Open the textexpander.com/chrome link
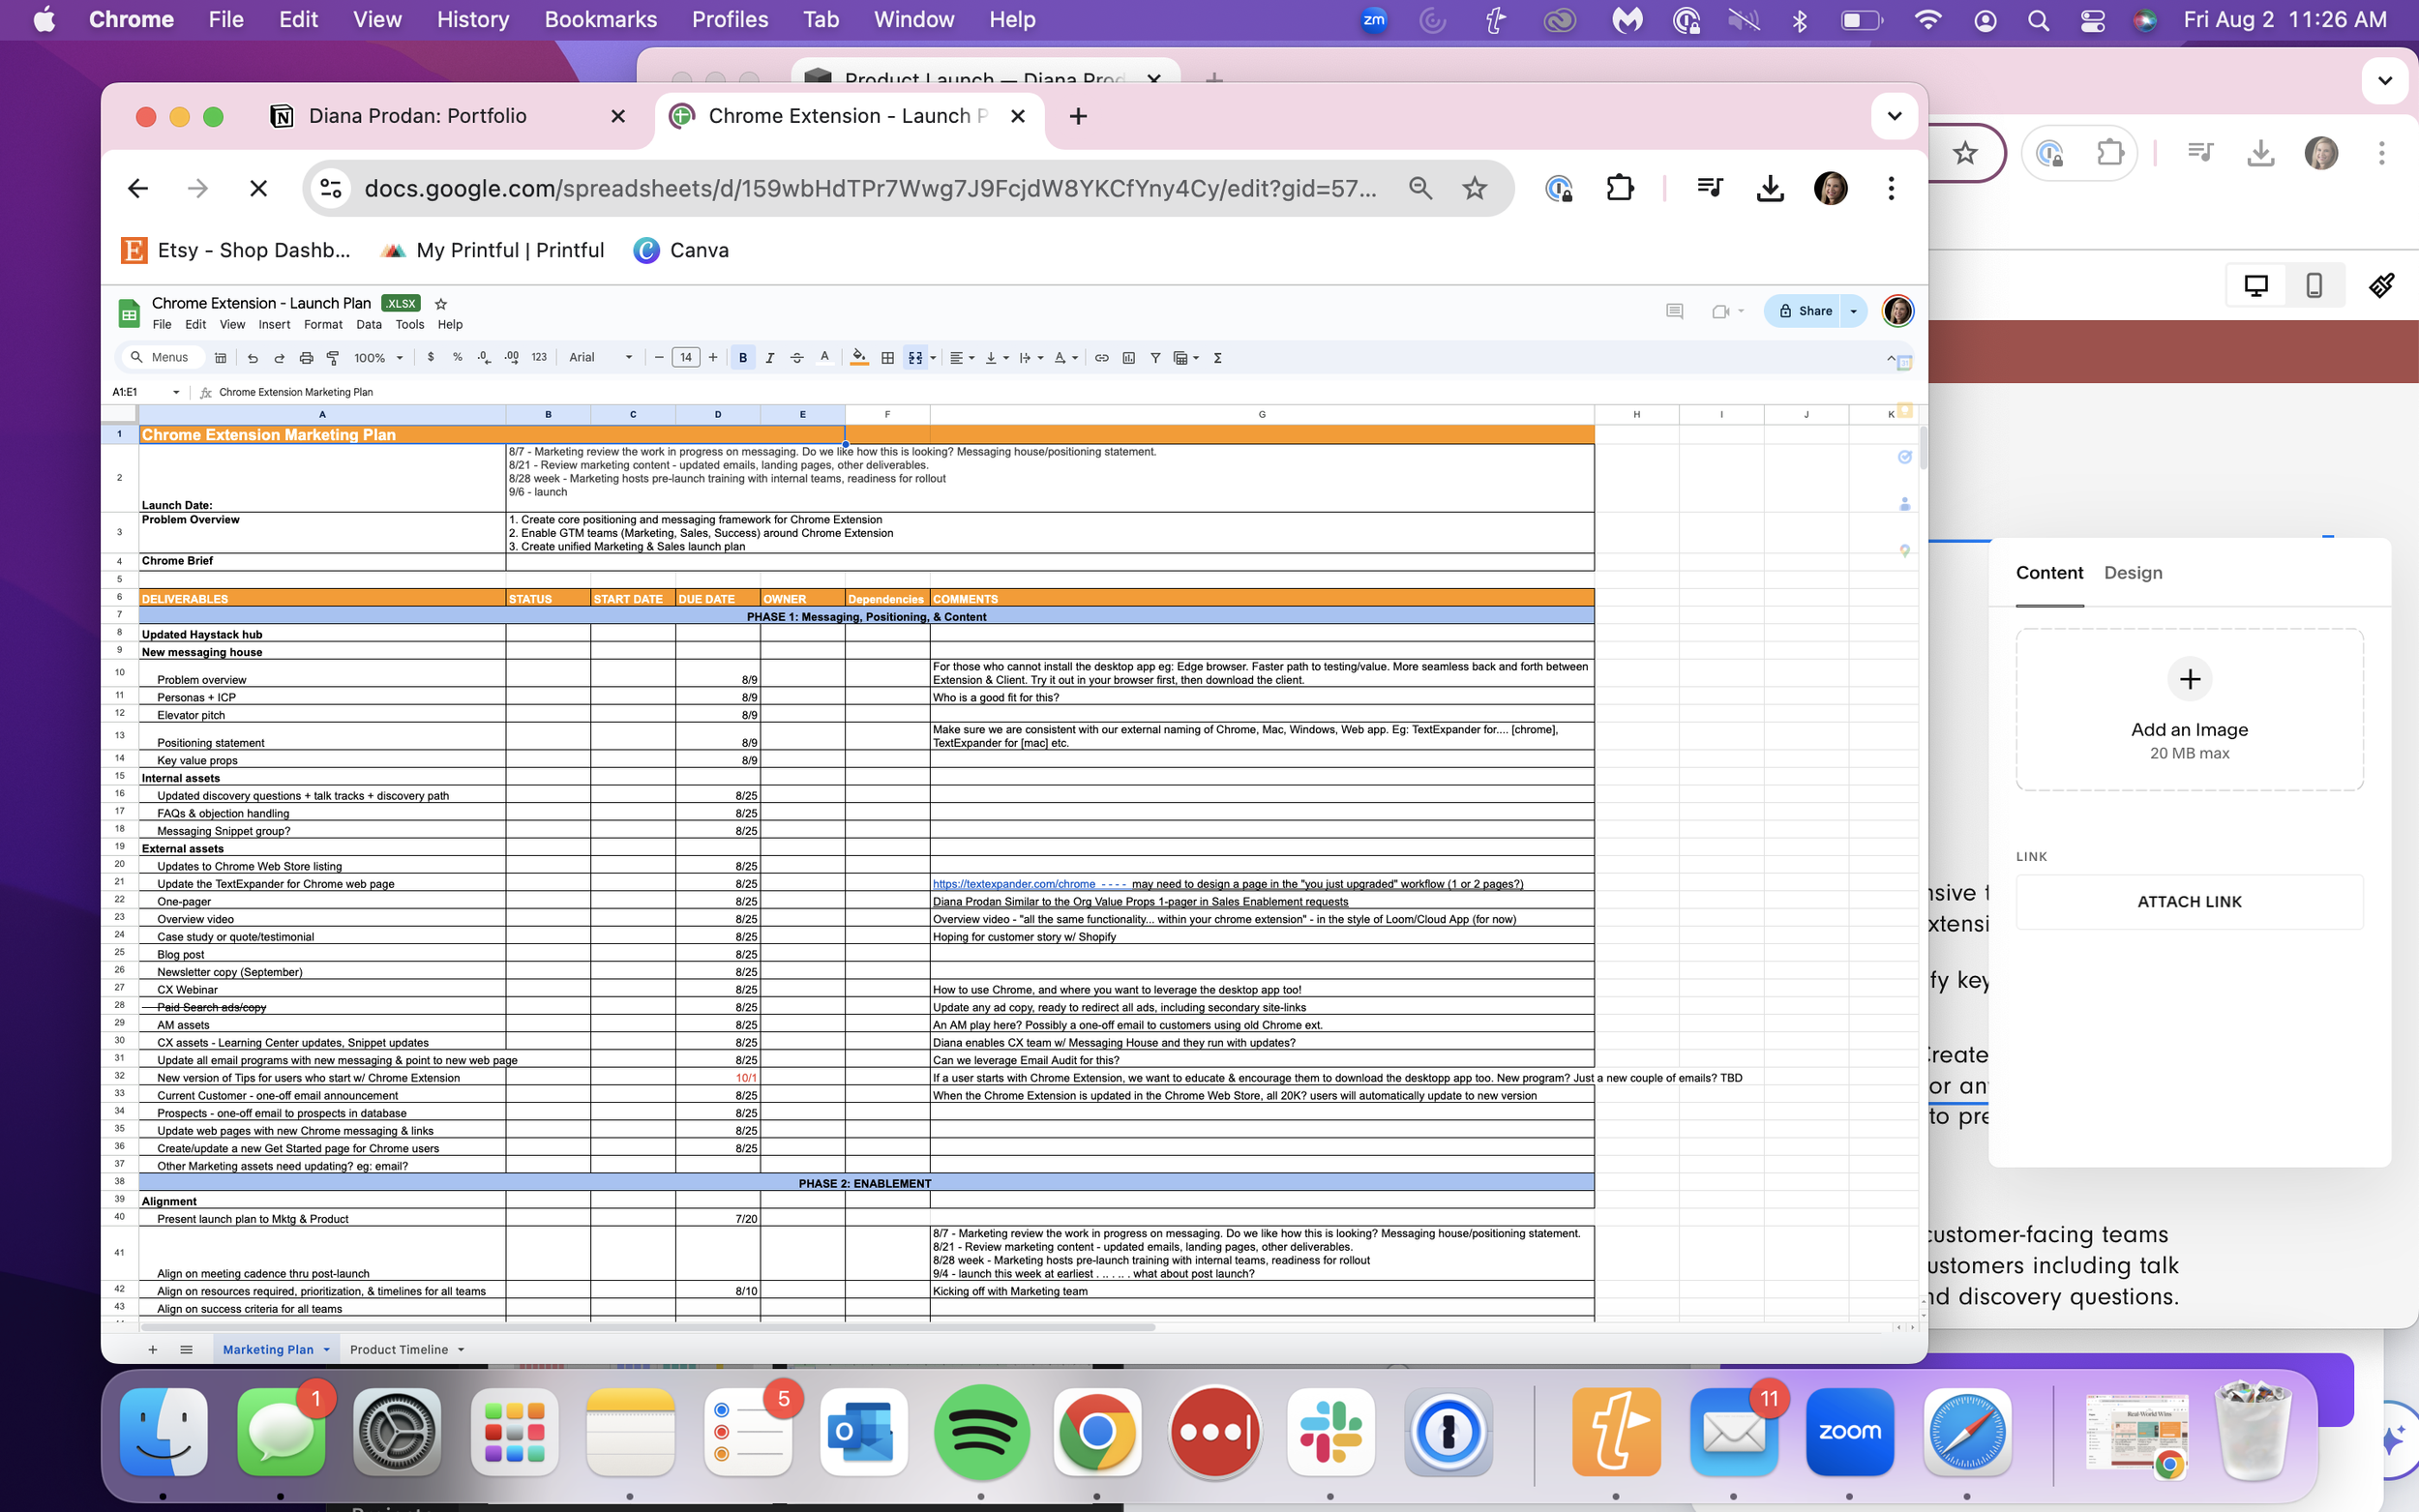2419x1512 pixels. coord(1013,884)
